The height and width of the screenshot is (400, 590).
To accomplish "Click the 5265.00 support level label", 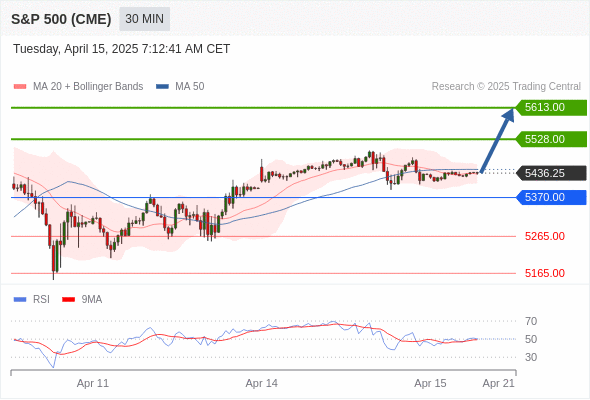I will 545,236.
